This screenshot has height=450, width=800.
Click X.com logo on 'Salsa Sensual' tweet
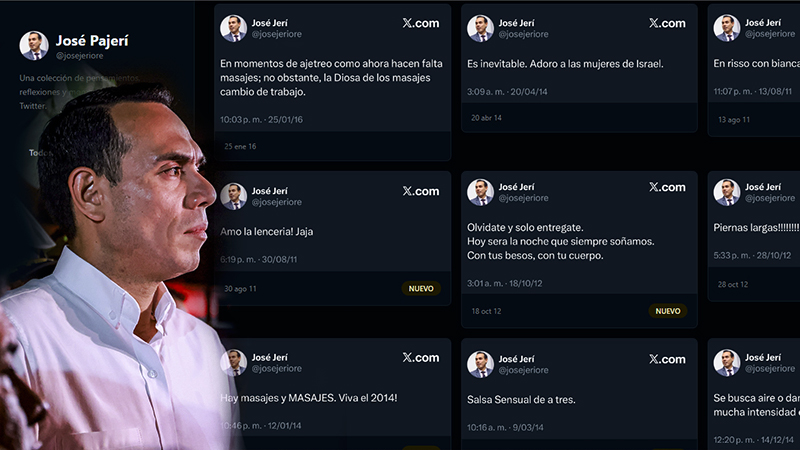tap(667, 359)
